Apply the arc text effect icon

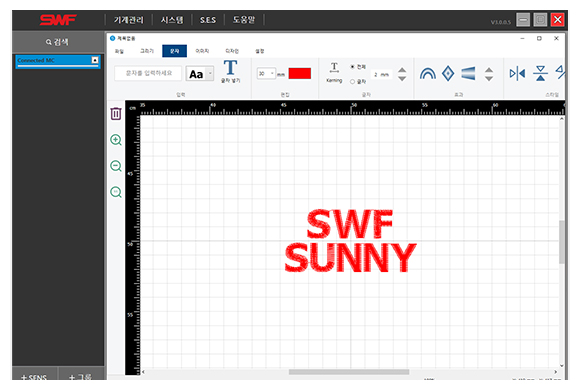428,73
